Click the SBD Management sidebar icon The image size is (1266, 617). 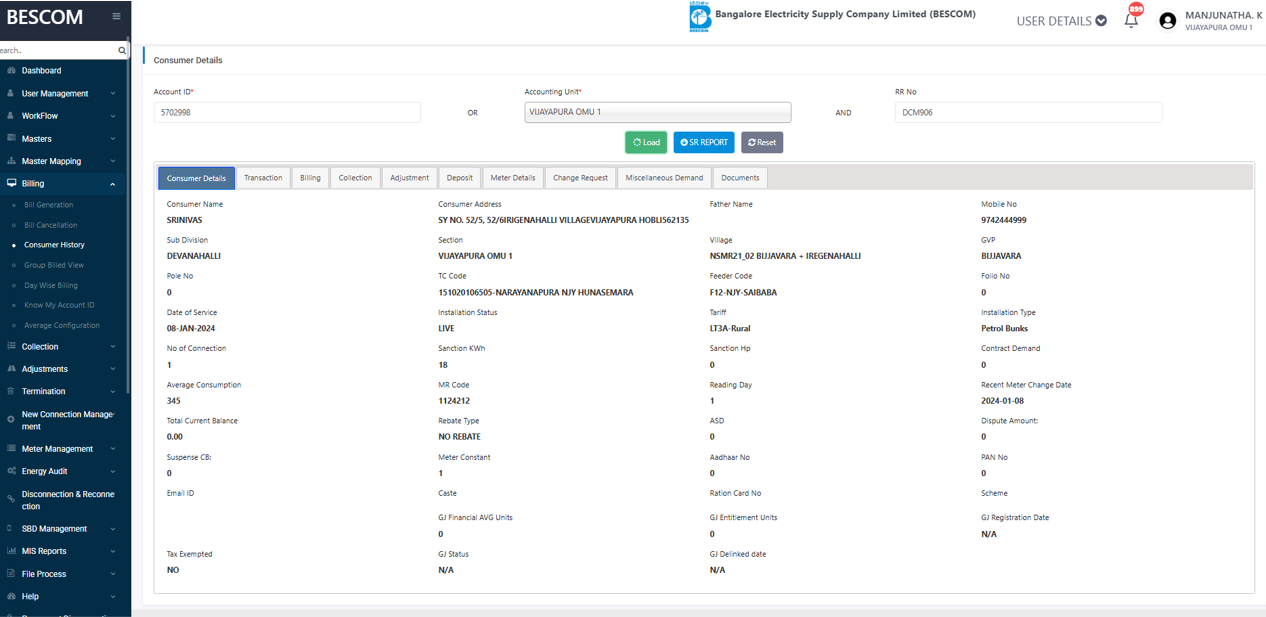[11, 529]
